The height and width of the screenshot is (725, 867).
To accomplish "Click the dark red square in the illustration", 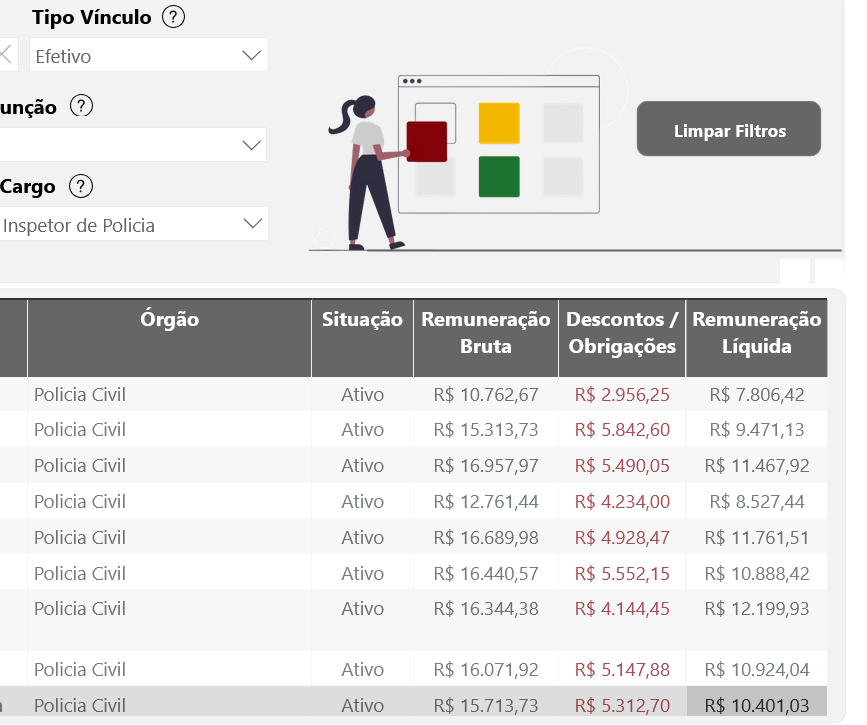I will point(426,142).
